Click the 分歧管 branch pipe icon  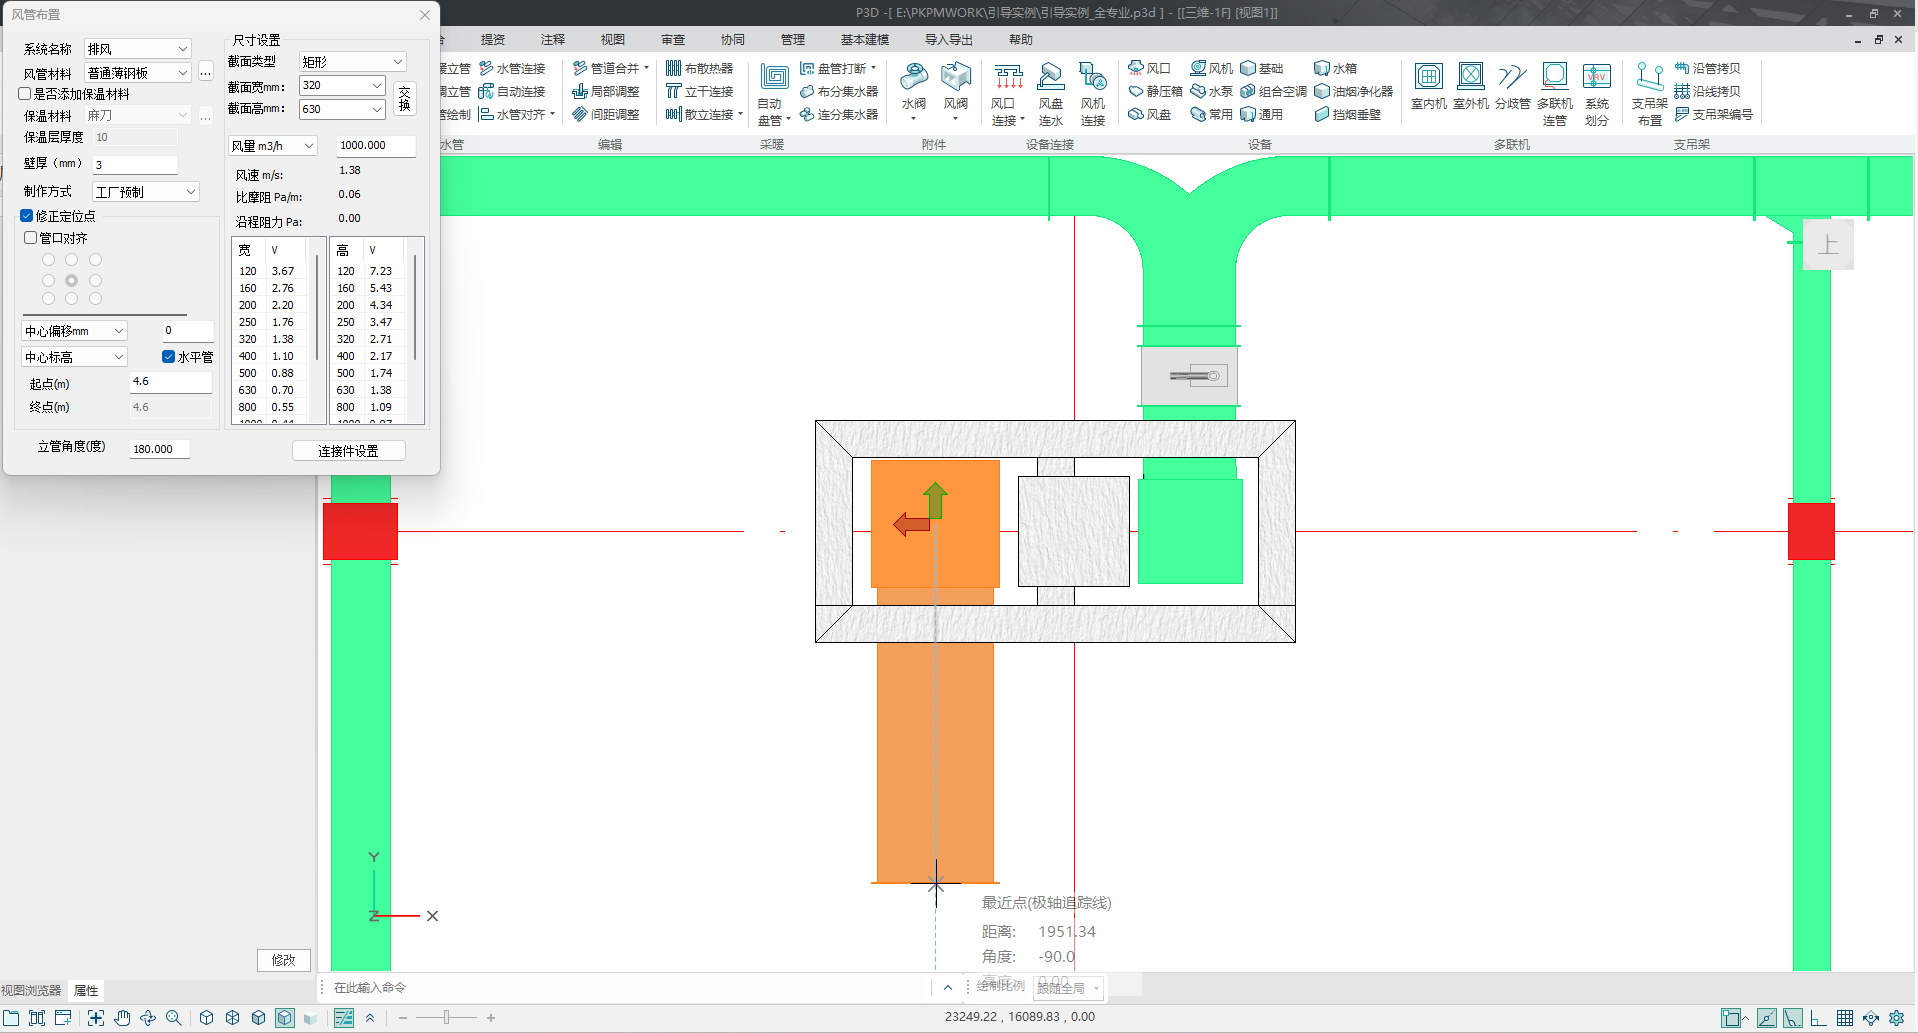[1512, 77]
